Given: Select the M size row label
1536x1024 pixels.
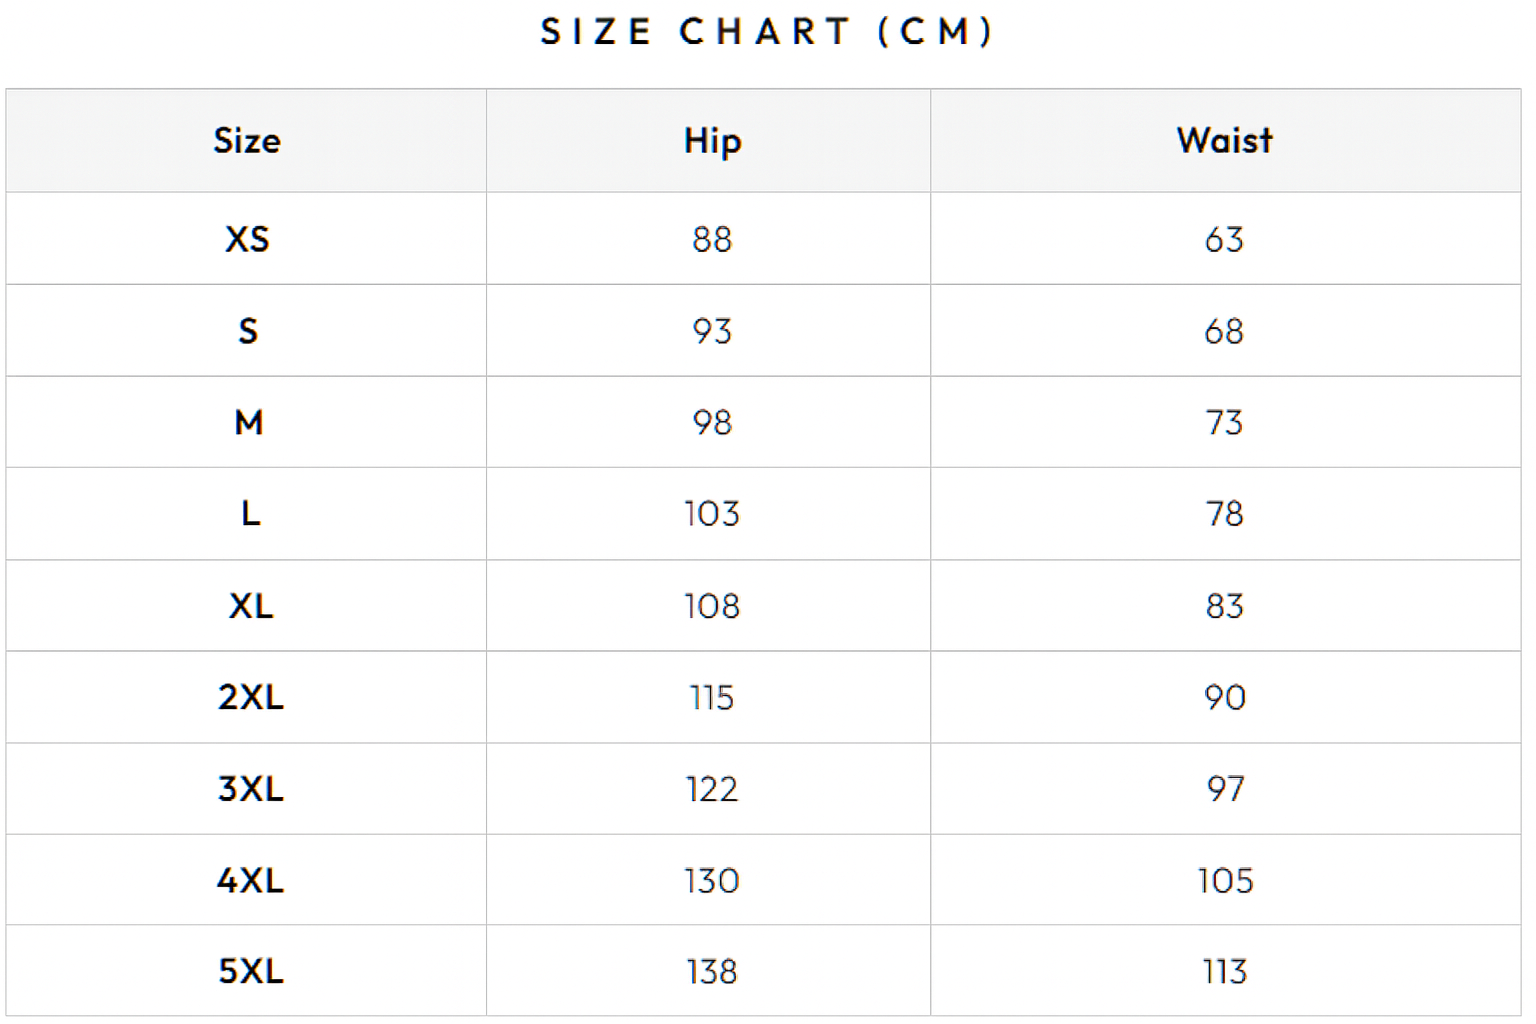Looking at the screenshot, I should [249, 422].
